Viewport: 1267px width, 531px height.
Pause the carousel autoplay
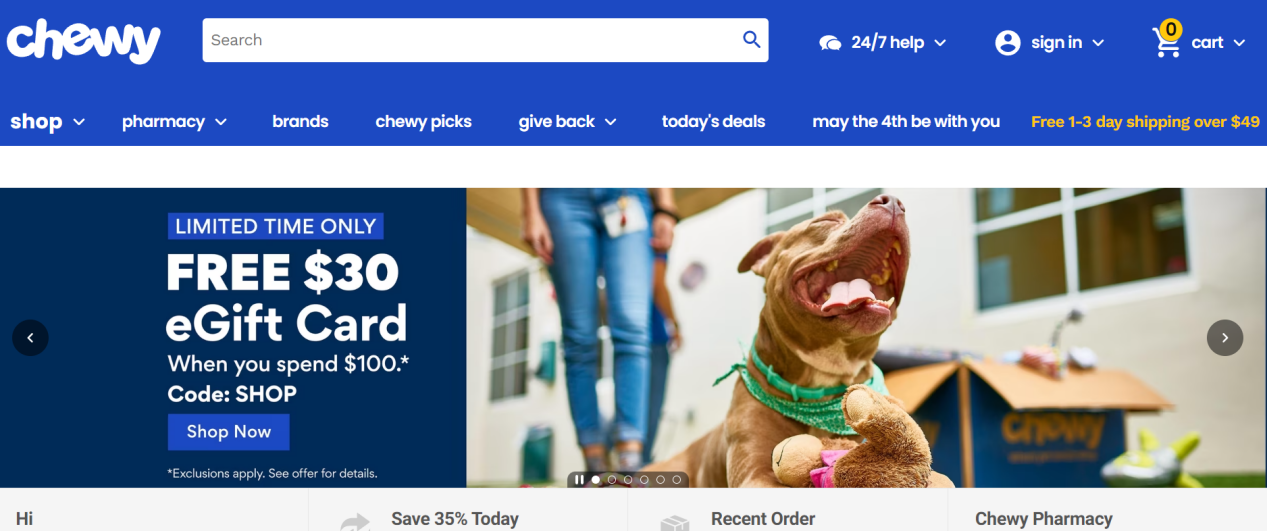pos(579,480)
